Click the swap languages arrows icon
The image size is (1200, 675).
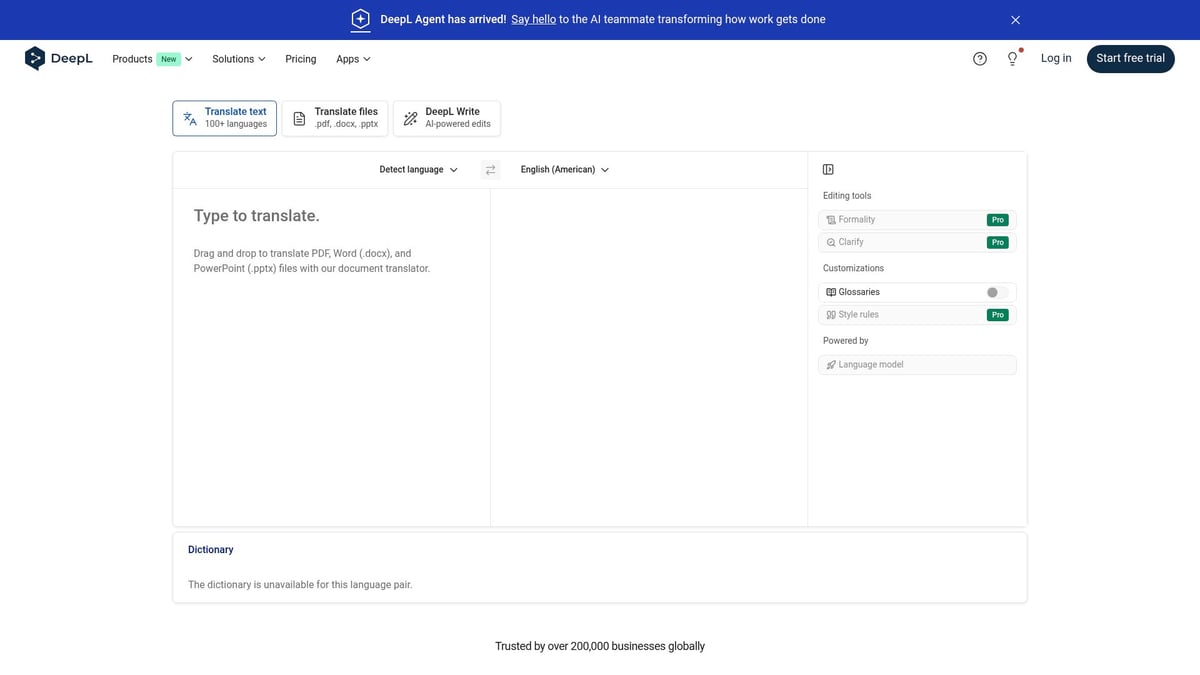490,168
